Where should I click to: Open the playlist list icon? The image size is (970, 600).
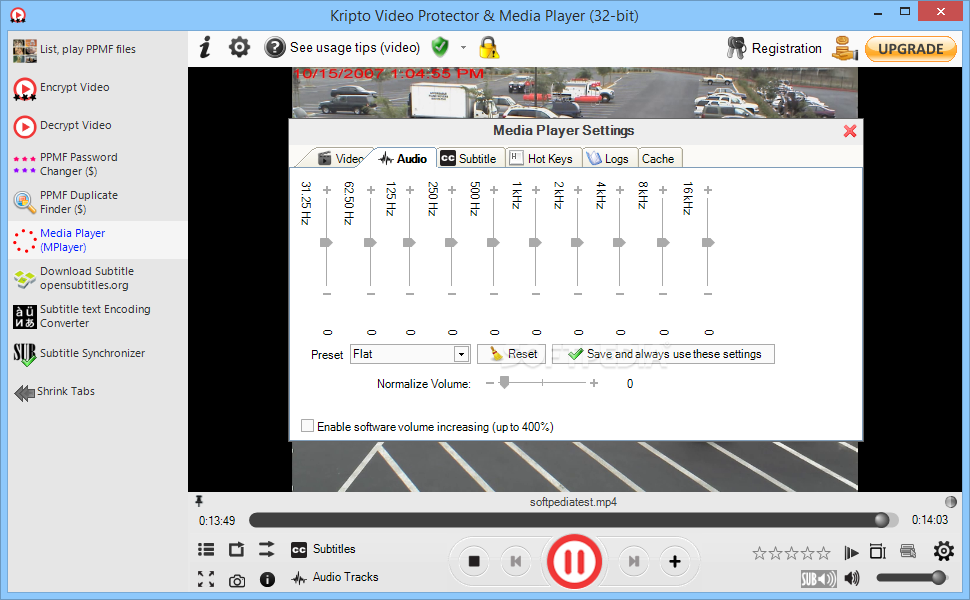pyautogui.click(x=206, y=549)
